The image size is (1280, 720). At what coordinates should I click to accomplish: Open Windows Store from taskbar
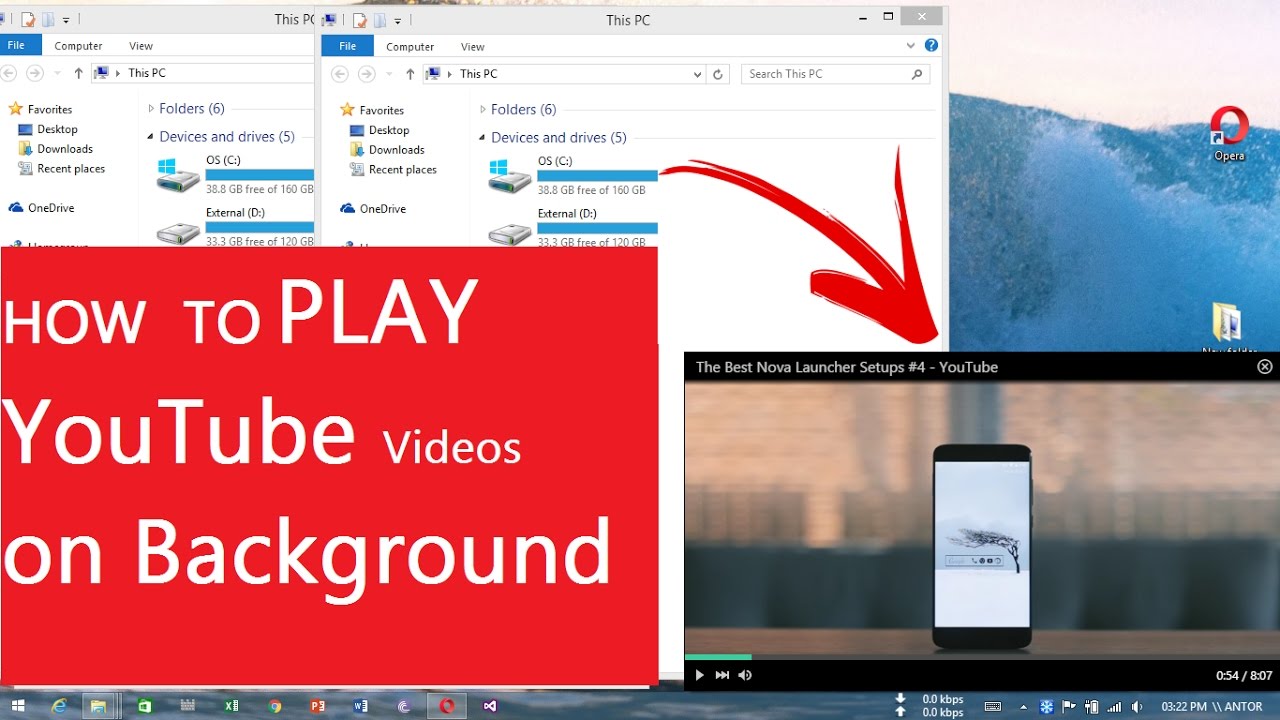tap(145, 706)
